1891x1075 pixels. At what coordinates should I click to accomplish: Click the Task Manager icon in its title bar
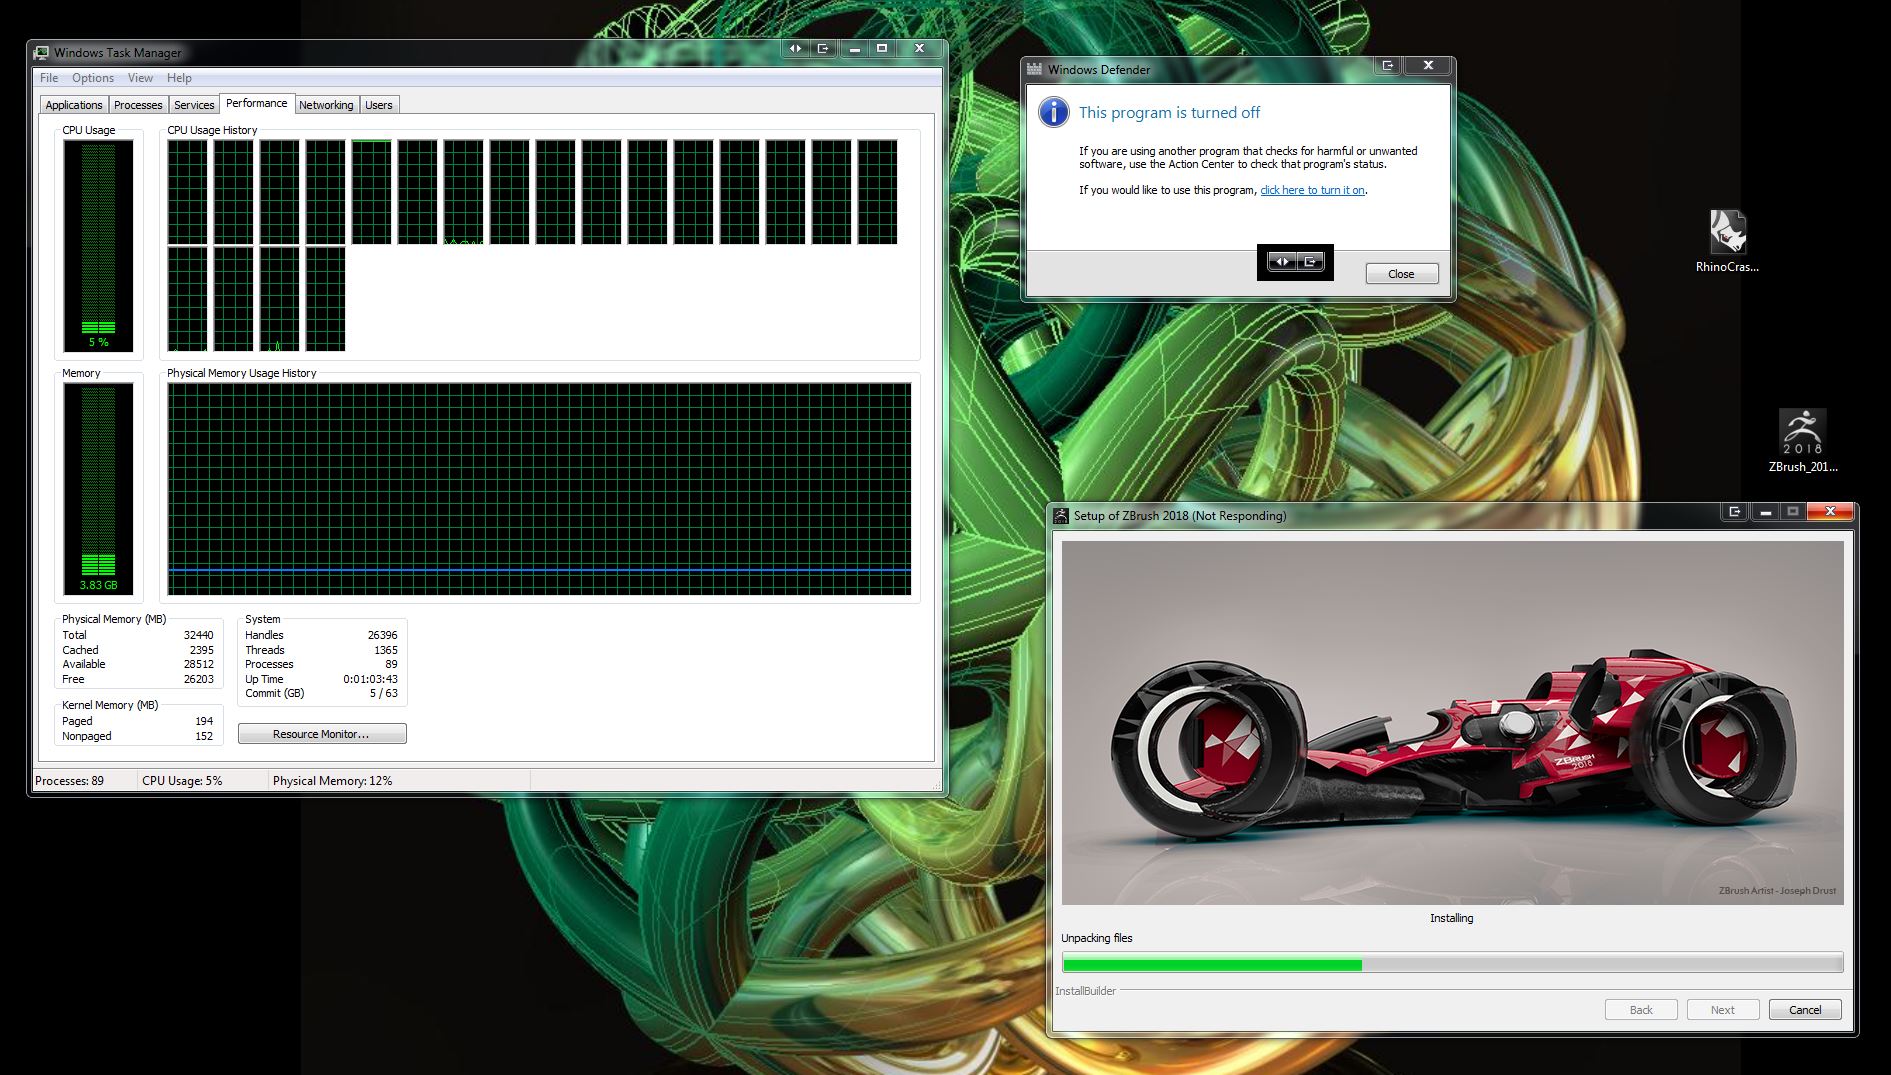click(x=41, y=52)
